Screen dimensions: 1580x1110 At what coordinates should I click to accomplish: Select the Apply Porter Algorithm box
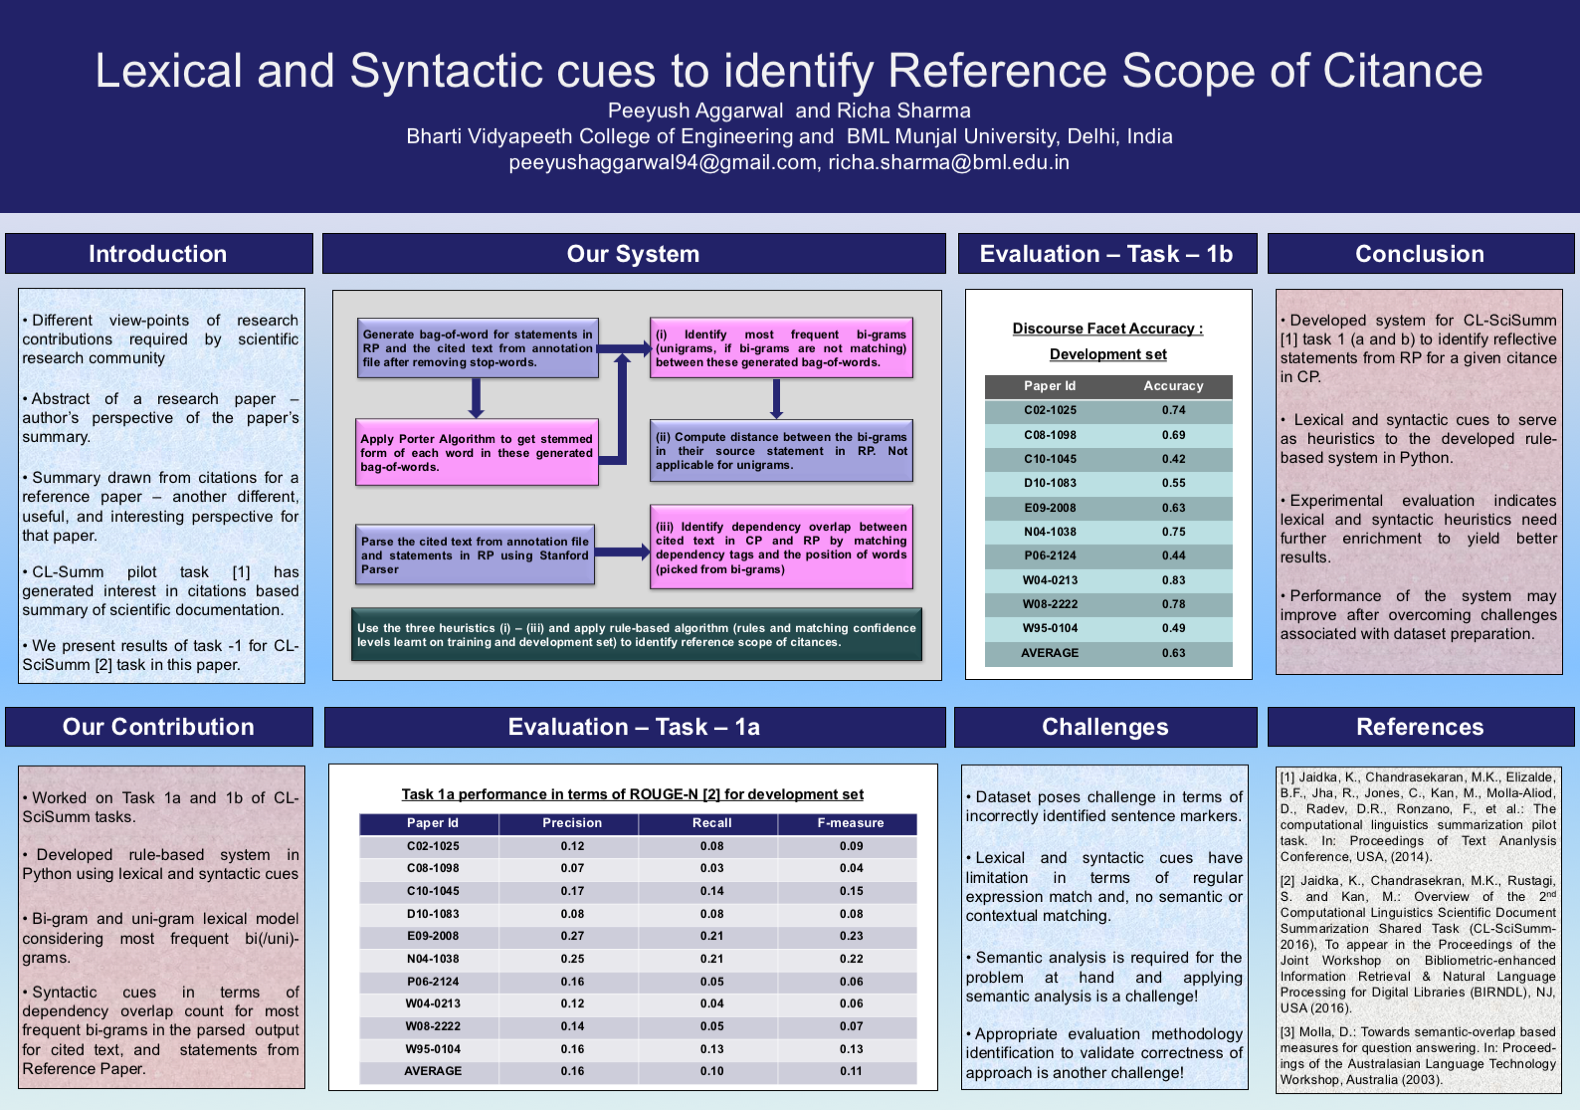point(477,453)
